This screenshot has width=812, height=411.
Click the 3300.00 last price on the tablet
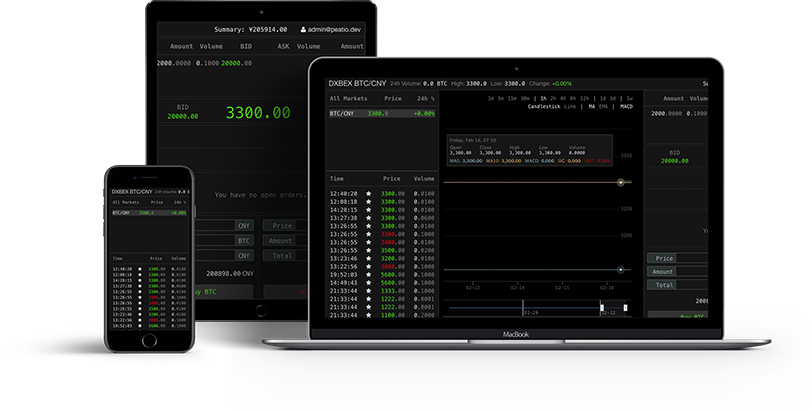point(258,112)
